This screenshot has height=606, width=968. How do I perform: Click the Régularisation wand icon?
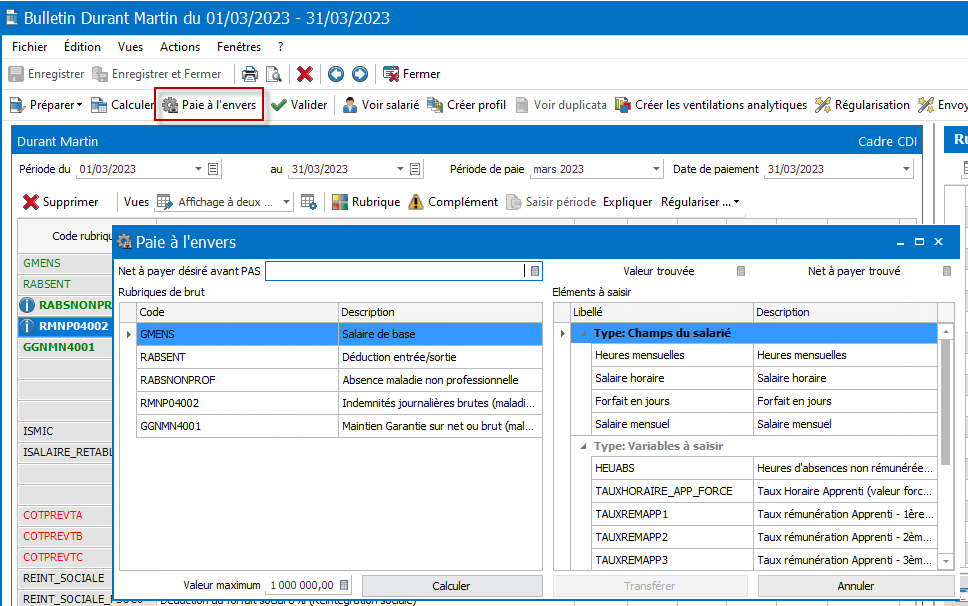[x=822, y=105]
